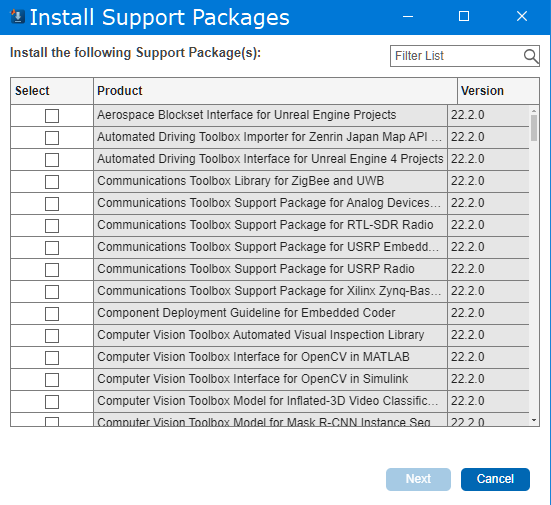The width and height of the screenshot is (551, 505).
Task: Check the USRP Radio support package box
Action: 52,270
